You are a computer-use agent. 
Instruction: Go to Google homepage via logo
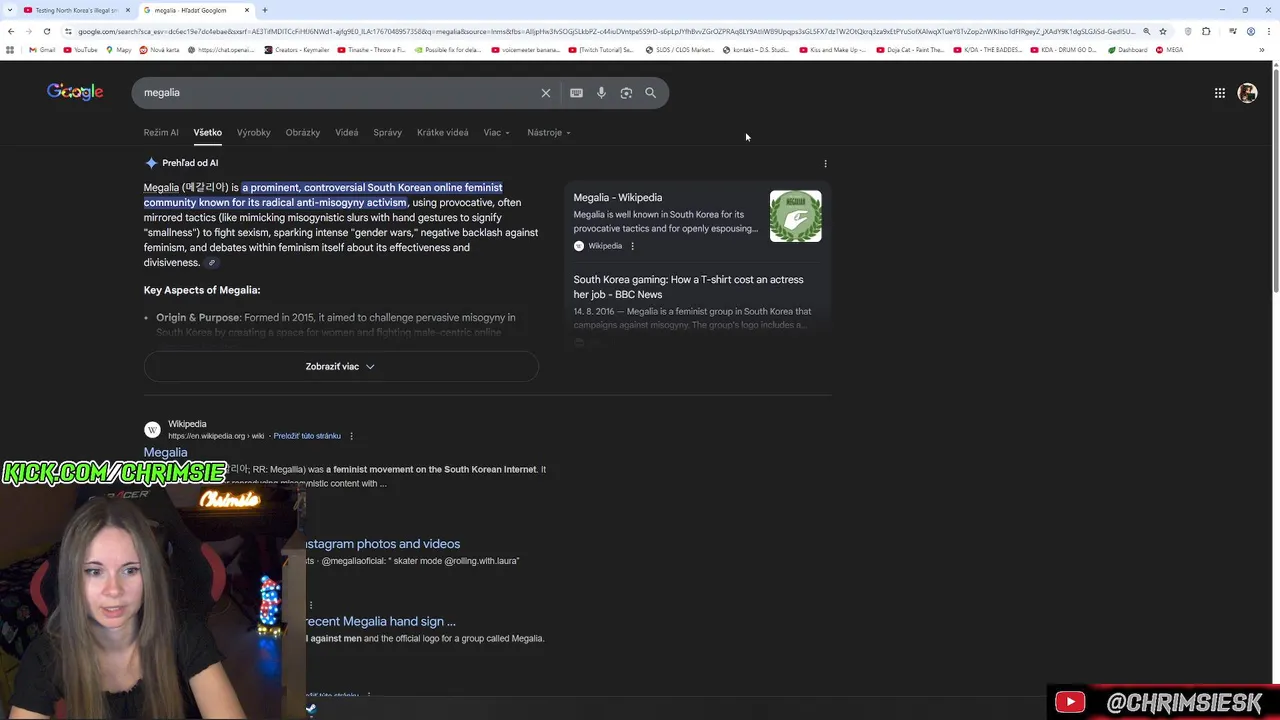pyautogui.click(x=75, y=92)
